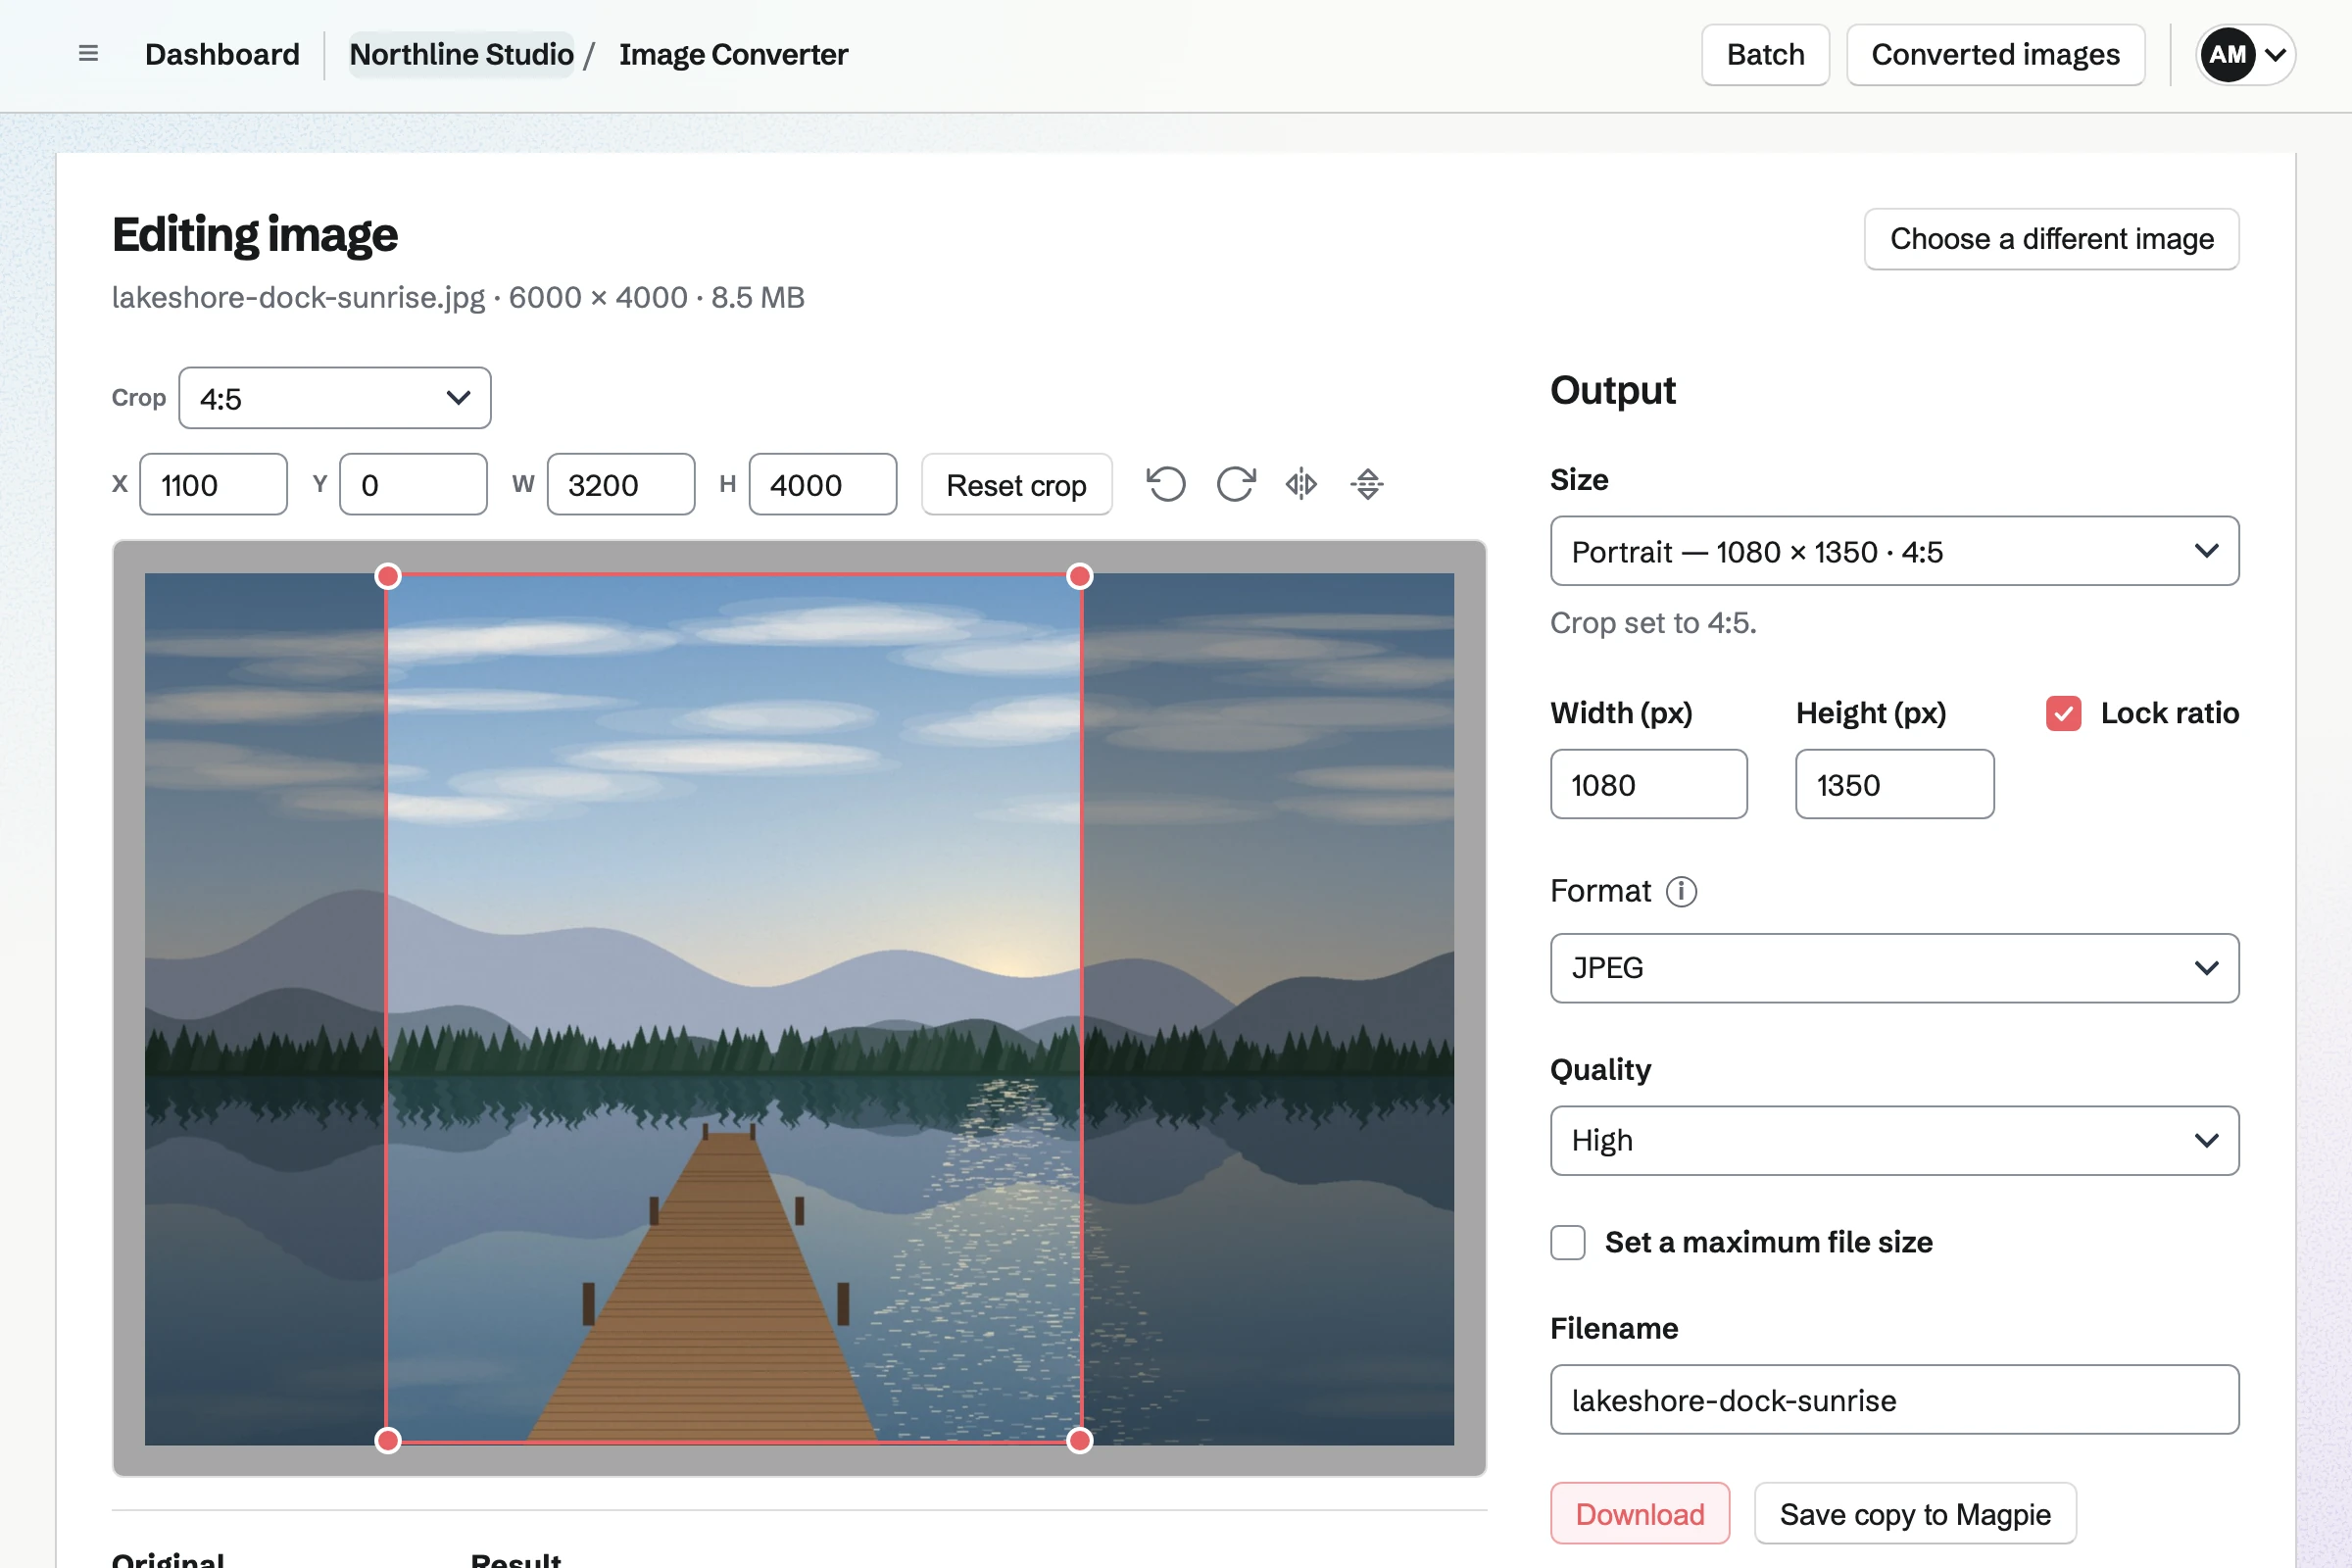Screen dimensions: 2352x1568
Task: Choose a different image
Action: [x=2051, y=239]
